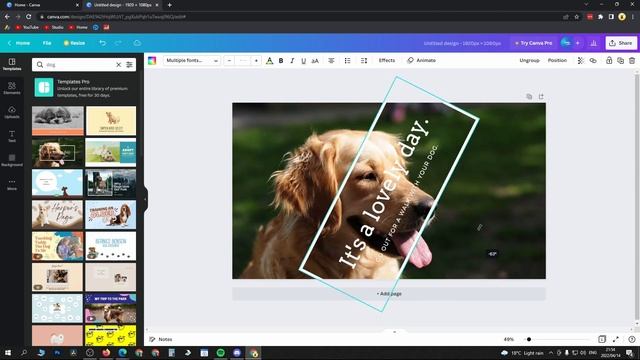640x360 pixels.
Task: Click the Resize button
Action: click(74, 43)
